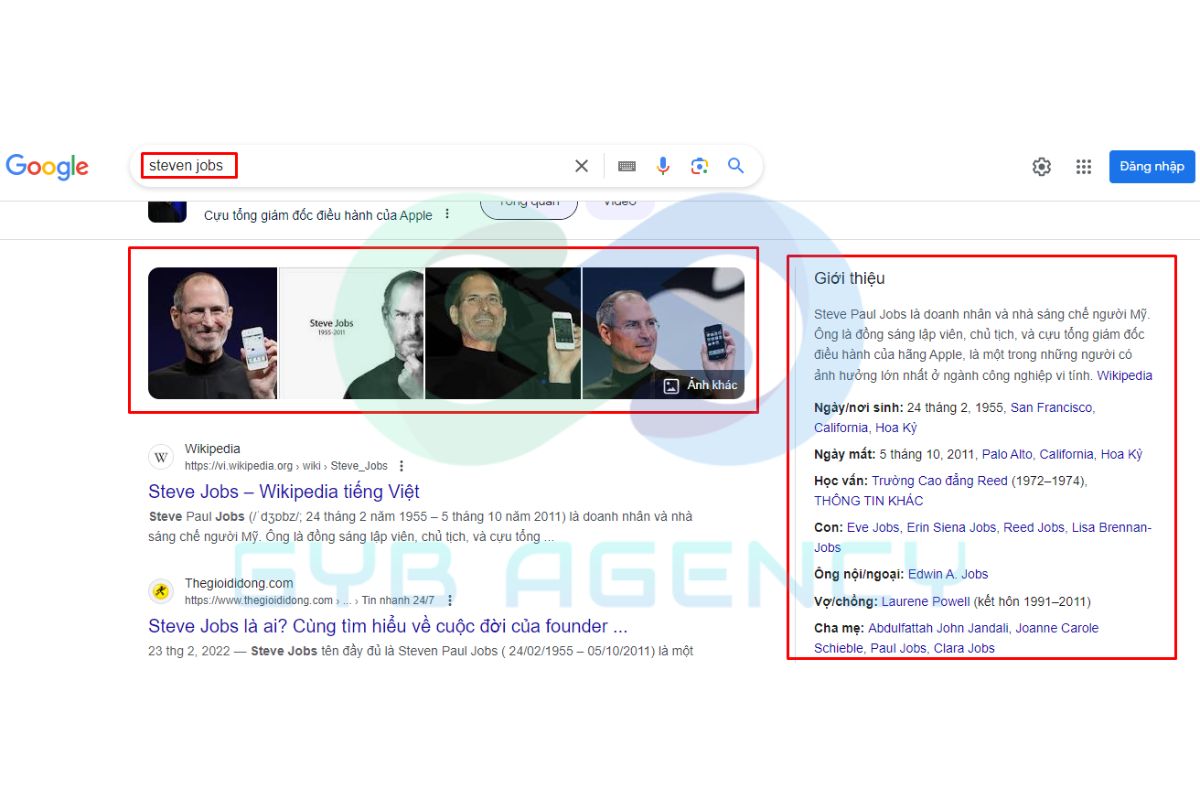Click the Thegioididong site favicon
This screenshot has width=1200, height=800.
[161, 591]
